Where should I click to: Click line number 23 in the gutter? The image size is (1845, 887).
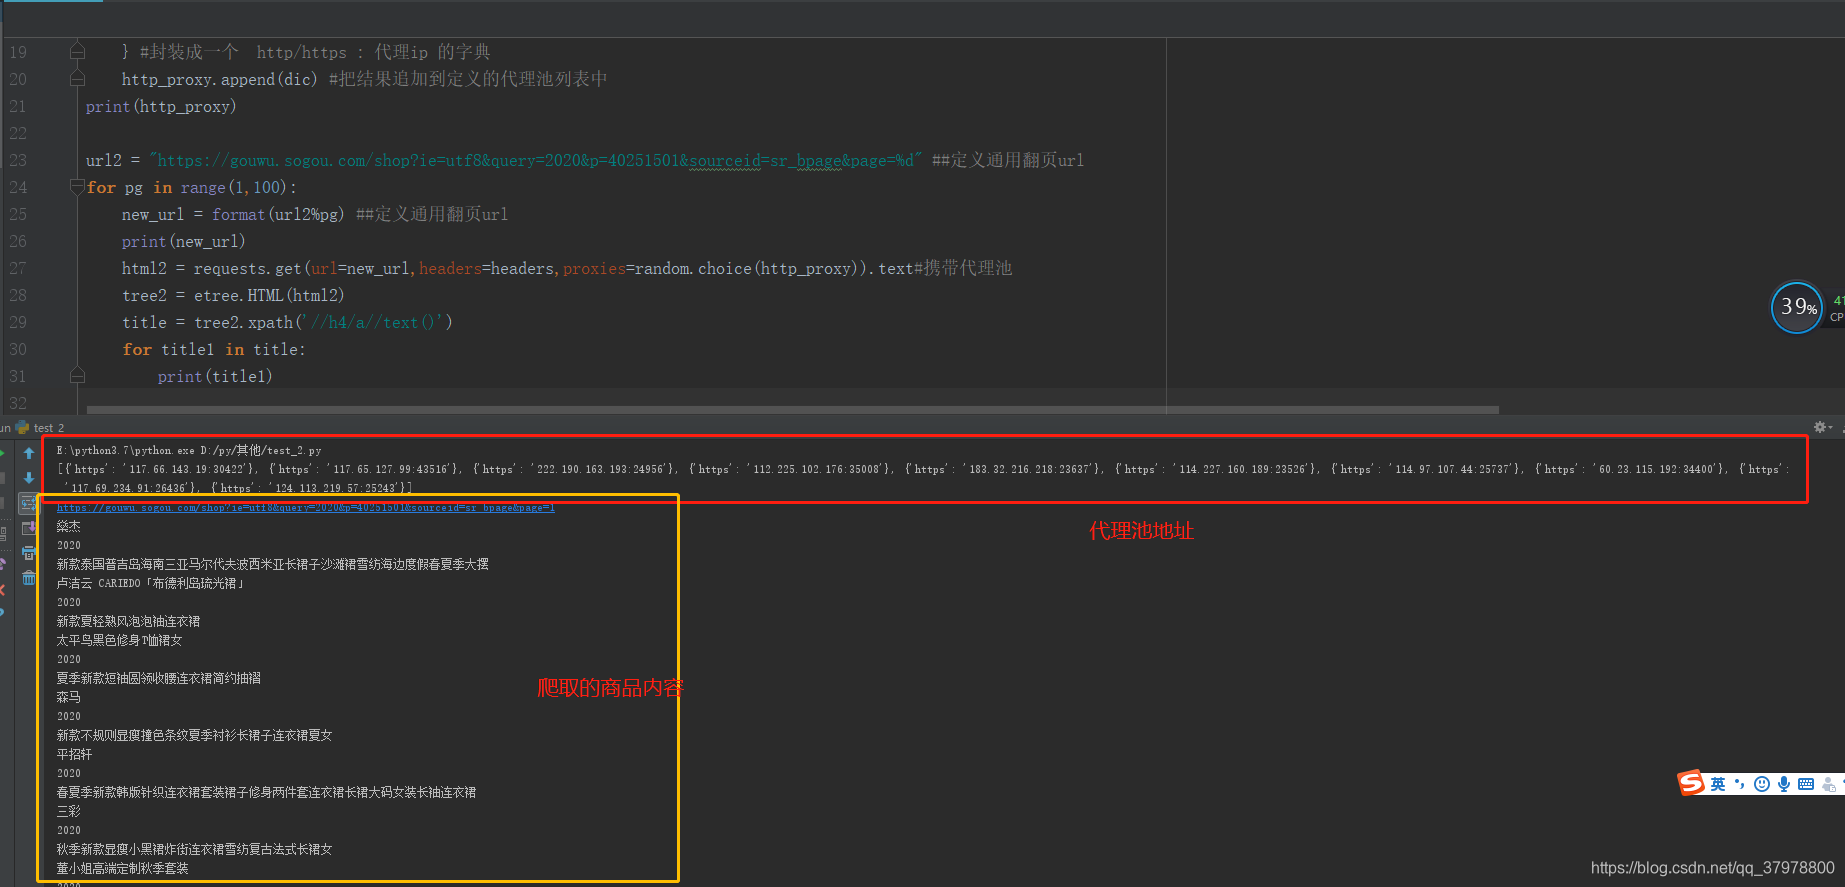point(18,160)
